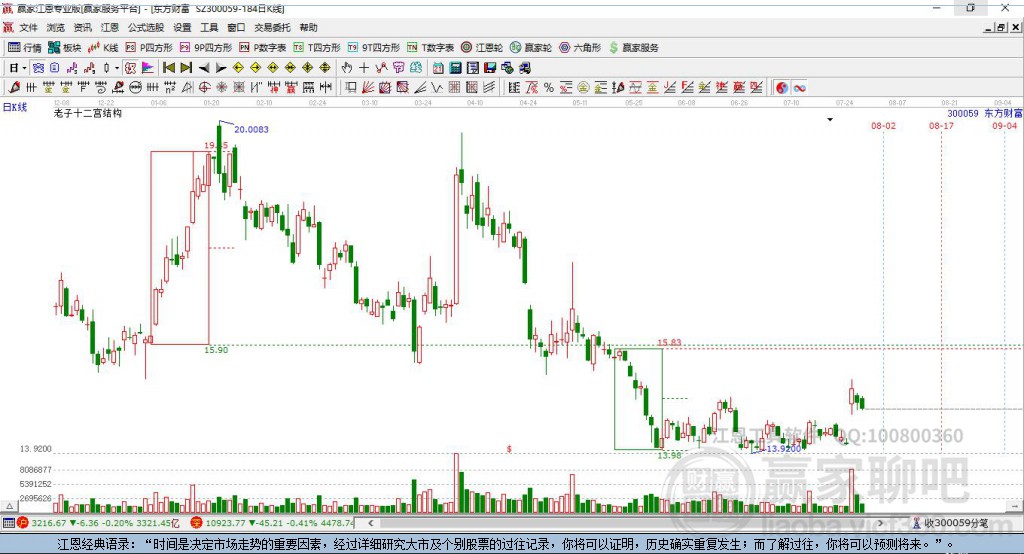
Task: Toggle the pink gradient triangle chart icon
Action: 148,68
